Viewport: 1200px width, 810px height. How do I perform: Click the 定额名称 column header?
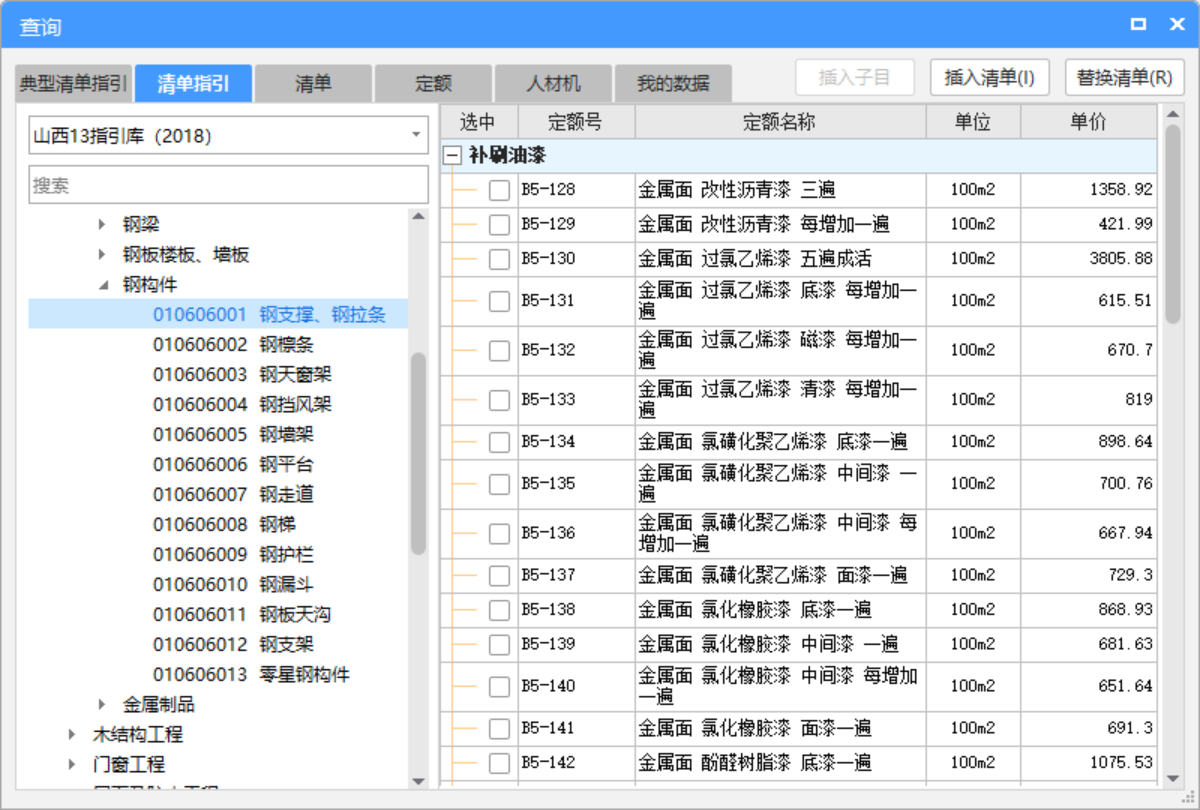tap(780, 123)
